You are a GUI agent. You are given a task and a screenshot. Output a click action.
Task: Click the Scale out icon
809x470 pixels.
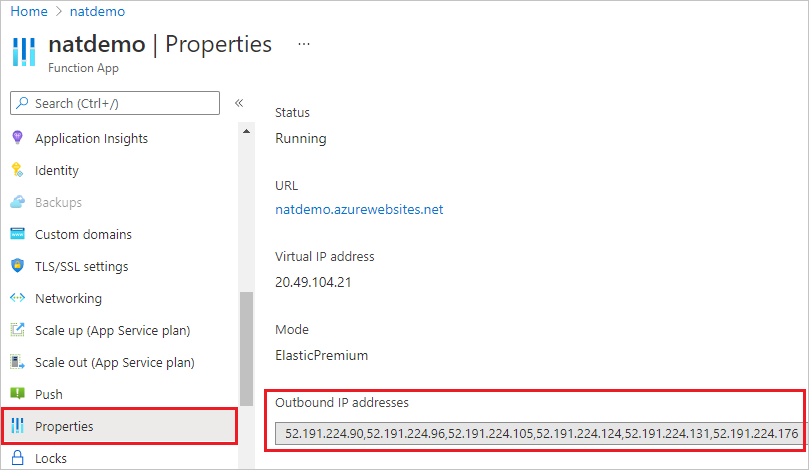click(18, 362)
